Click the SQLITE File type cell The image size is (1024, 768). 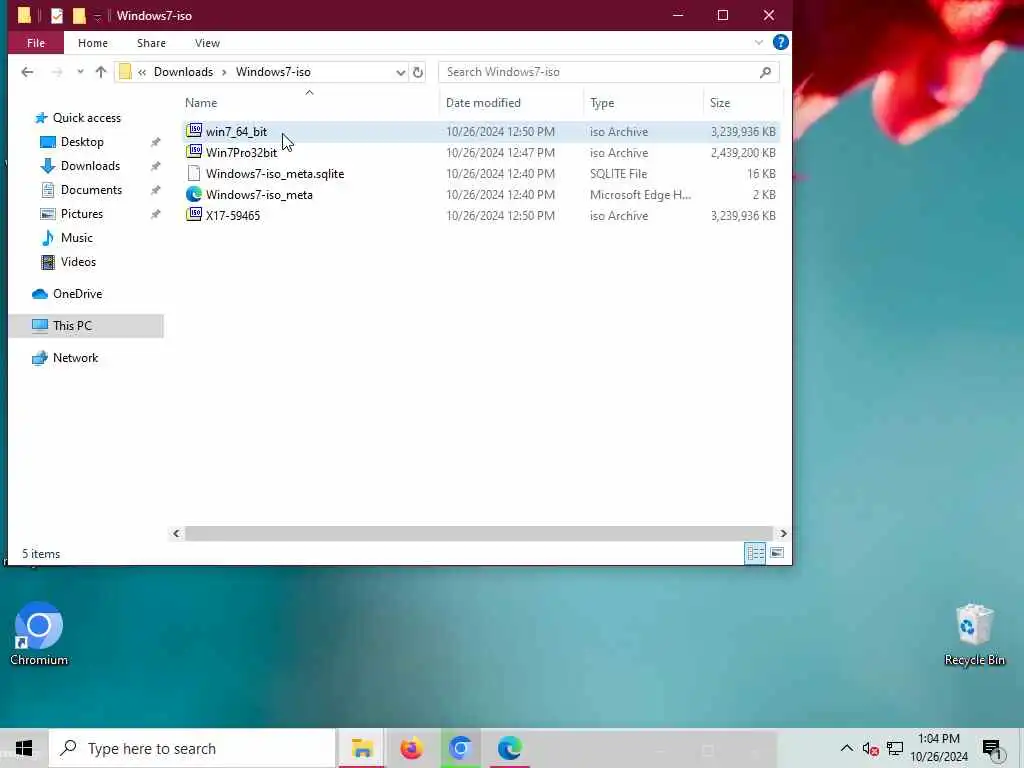tap(618, 174)
